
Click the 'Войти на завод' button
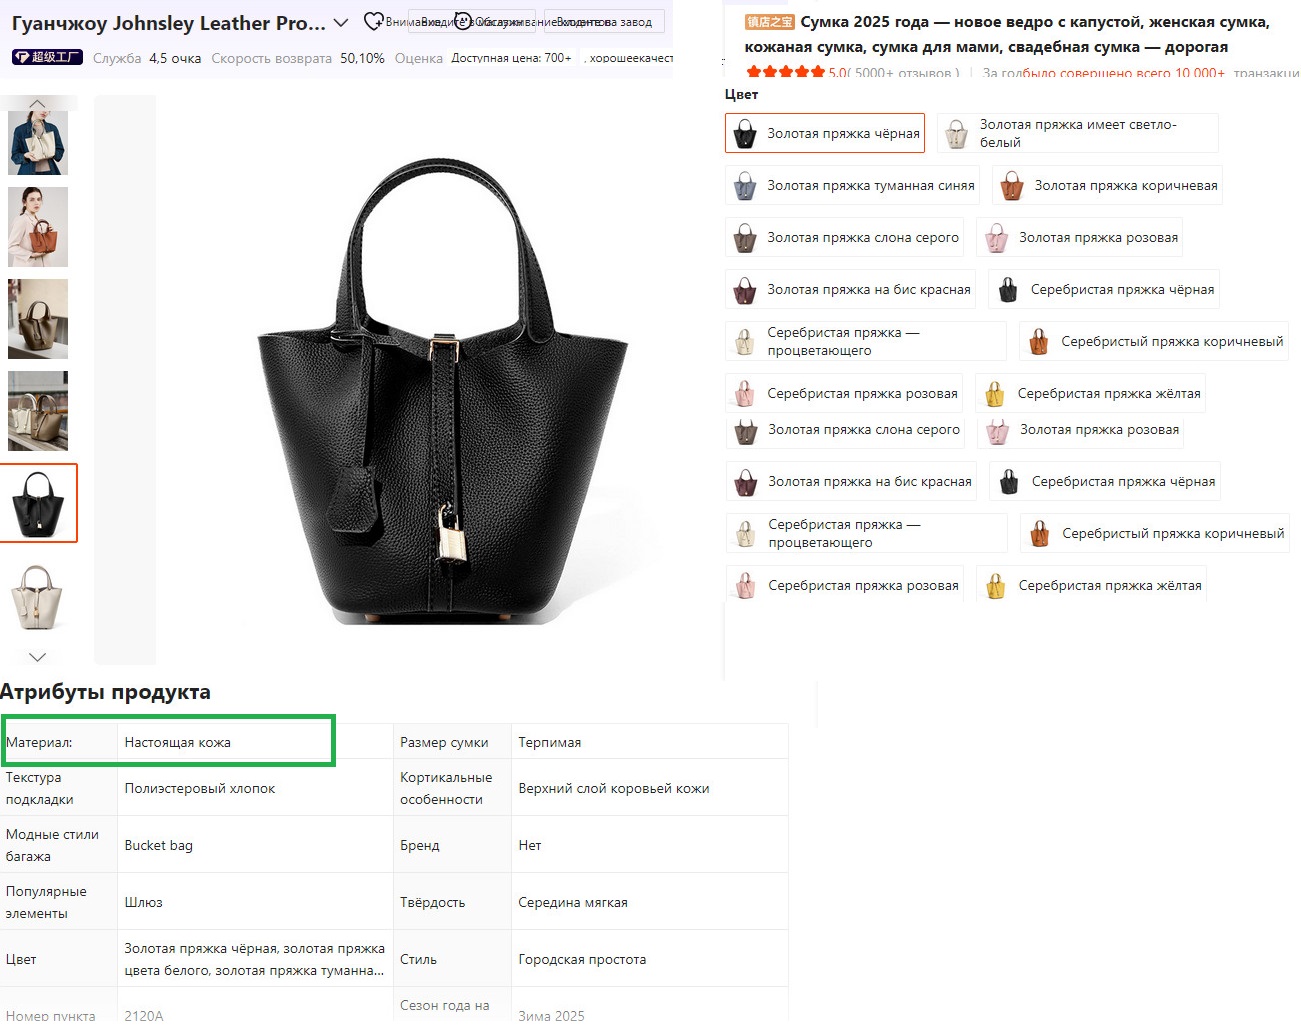[604, 22]
